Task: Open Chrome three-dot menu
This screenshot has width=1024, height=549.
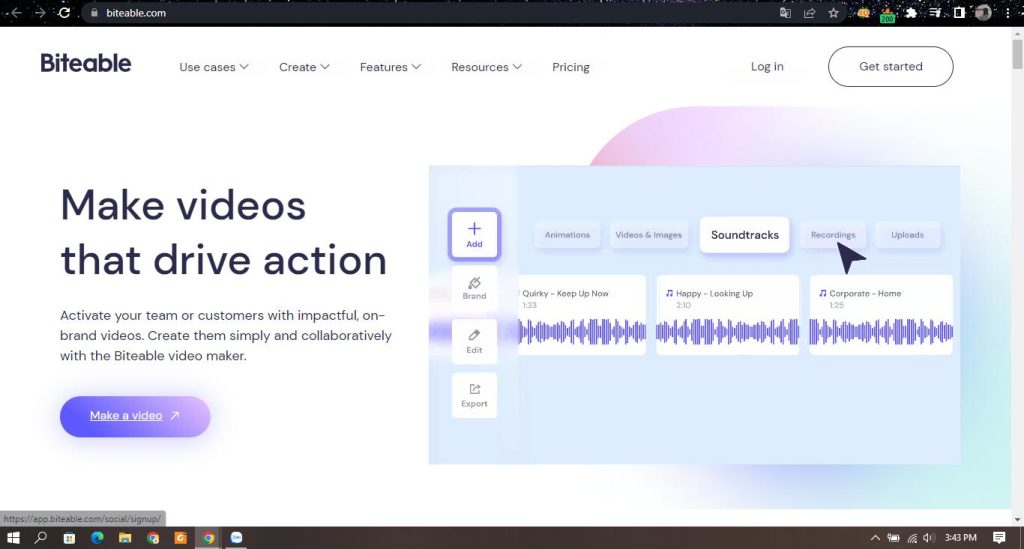Action: tap(1008, 13)
